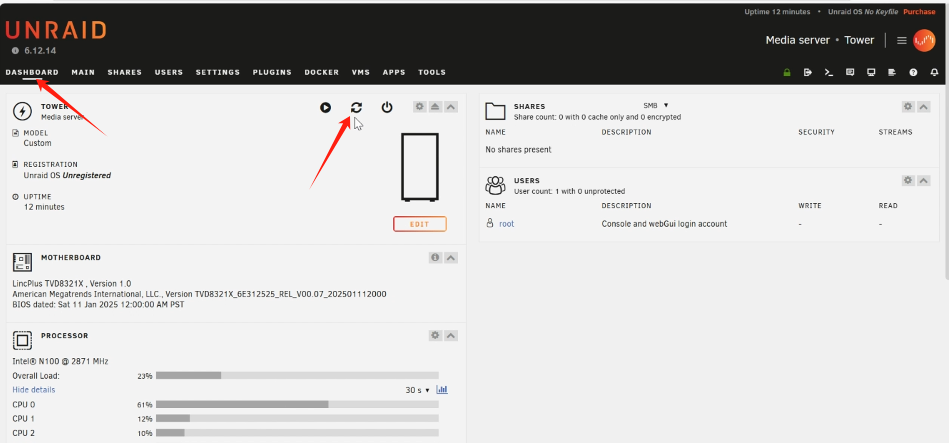Open the Plugins tab
Image resolution: width=949 pixels, height=443 pixels.
pyautogui.click(x=272, y=72)
